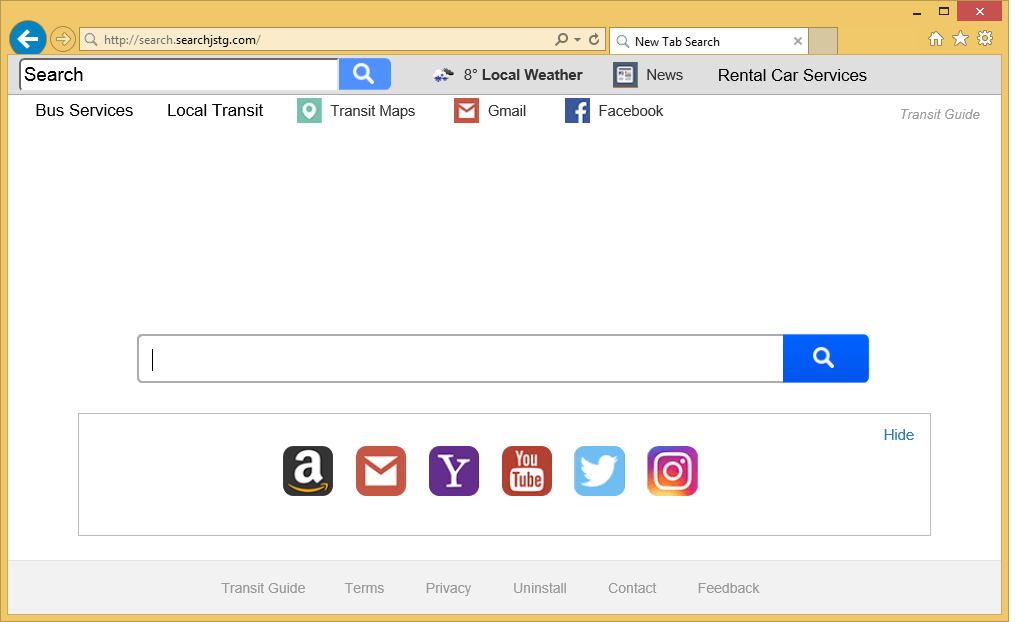The height and width of the screenshot is (622, 1016).
Task: Open the YouTube shortcut icon
Action: [x=527, y=471]
